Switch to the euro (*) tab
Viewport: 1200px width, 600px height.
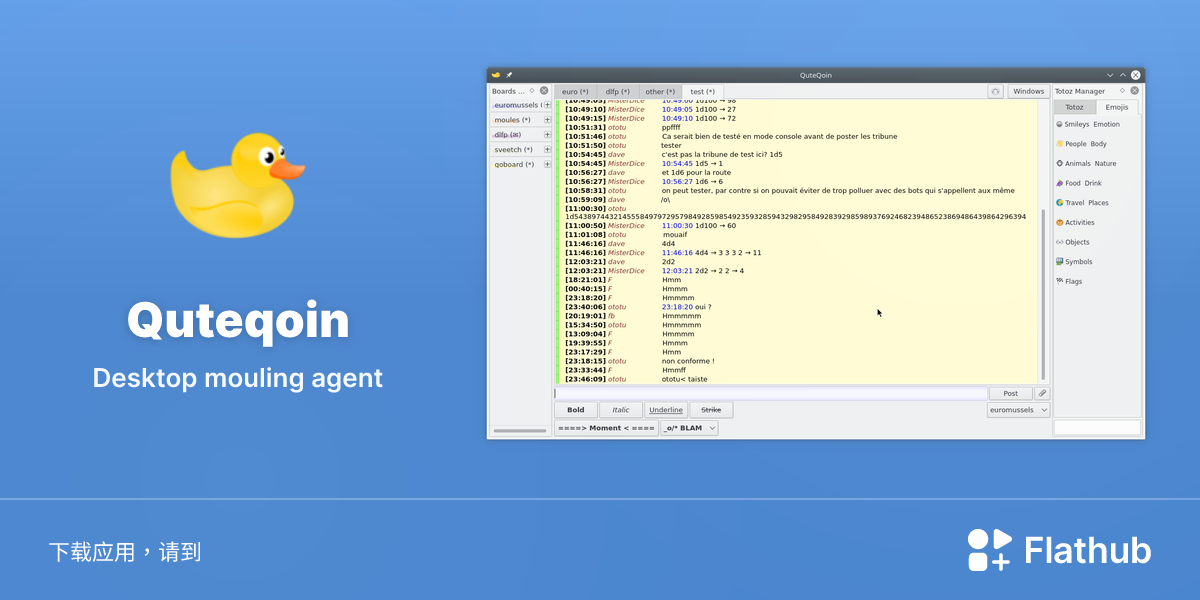575,91
